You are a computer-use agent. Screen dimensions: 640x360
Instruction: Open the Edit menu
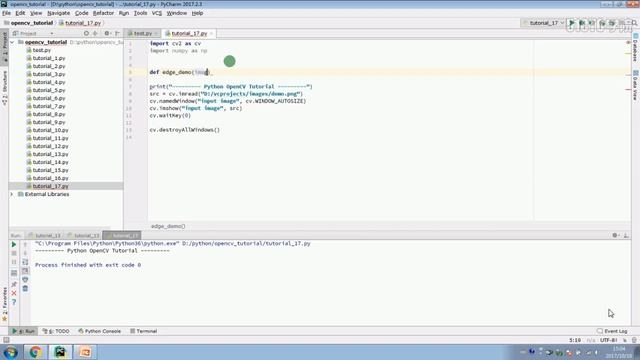click(20, 13)
